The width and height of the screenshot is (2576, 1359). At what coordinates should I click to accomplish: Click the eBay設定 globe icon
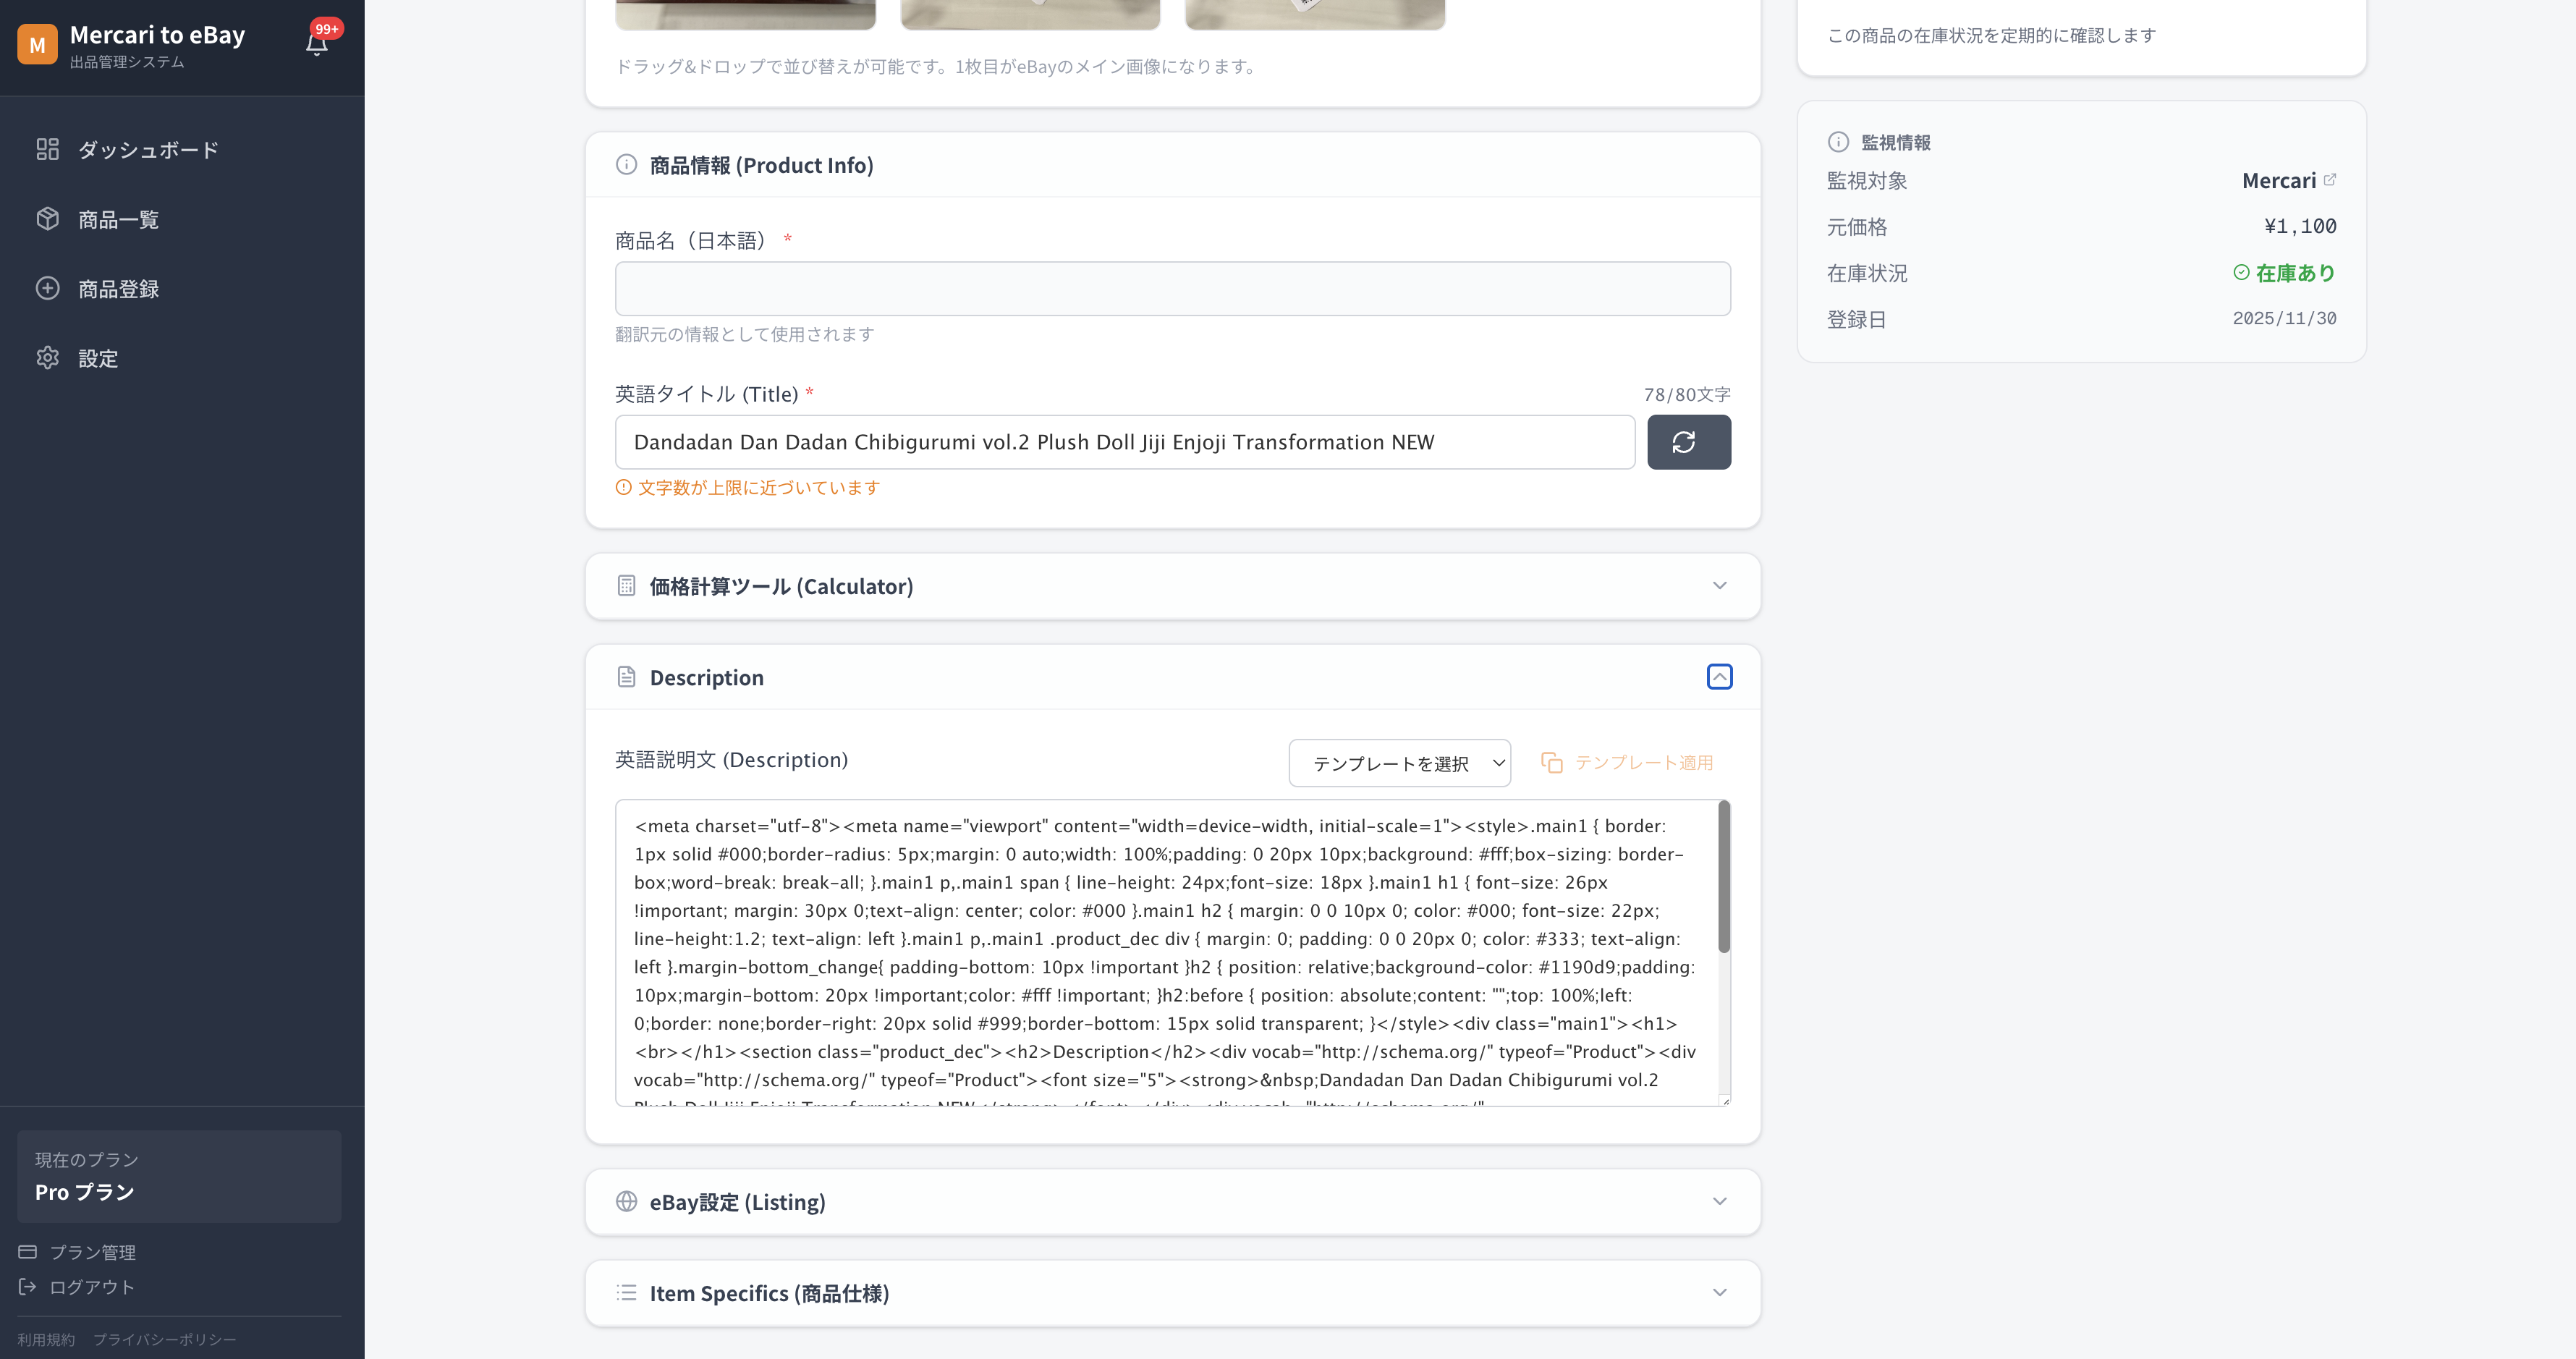[626, 1202]
